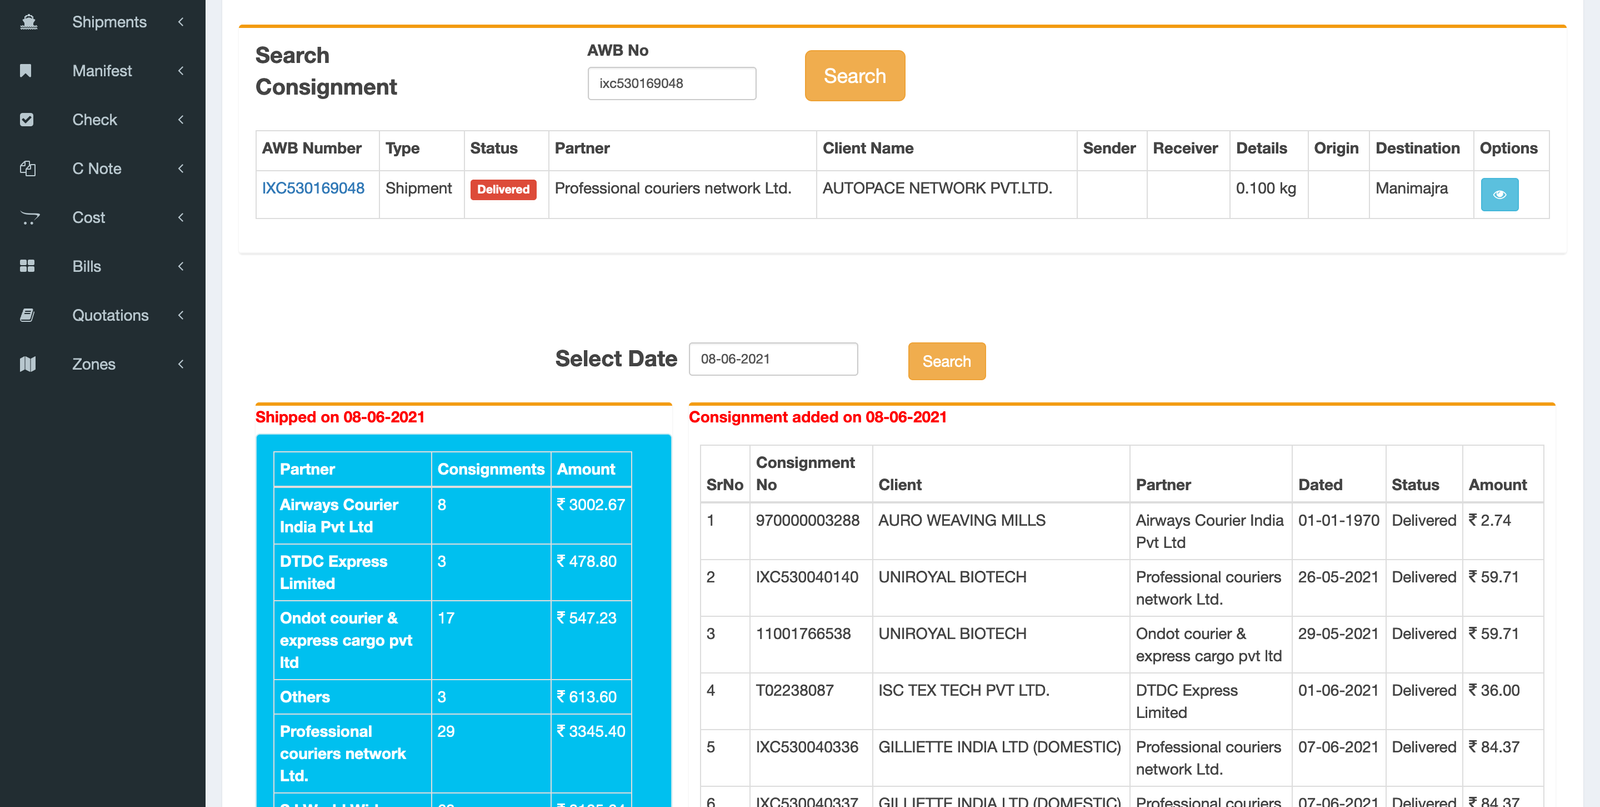The width and height of the screenshot is (1600, 807).
Task: Click the Check checkmark icon
Action: (27, 120)
